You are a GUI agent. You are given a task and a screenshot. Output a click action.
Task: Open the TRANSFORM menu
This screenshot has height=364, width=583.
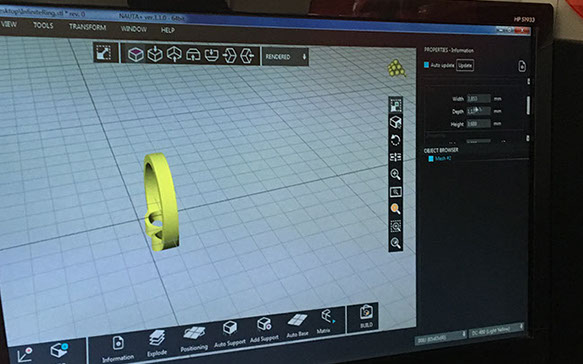[87, 27]
